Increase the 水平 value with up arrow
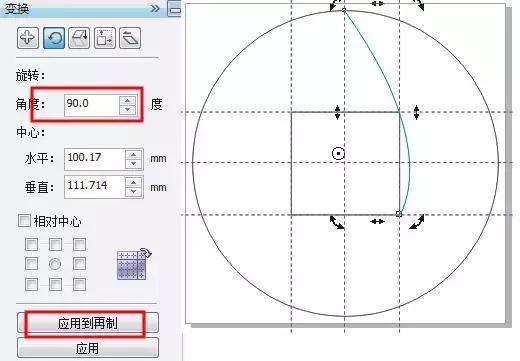This screenshot has height=361, width=520. [x=134, y=155]
